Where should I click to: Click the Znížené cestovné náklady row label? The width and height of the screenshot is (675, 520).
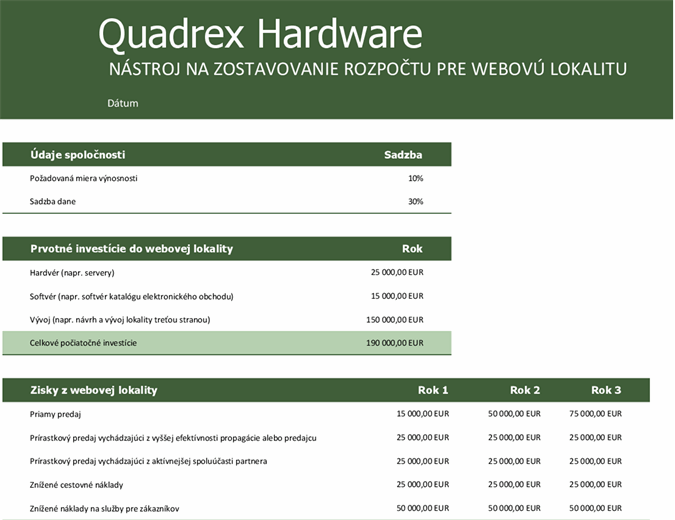[79, 484]
